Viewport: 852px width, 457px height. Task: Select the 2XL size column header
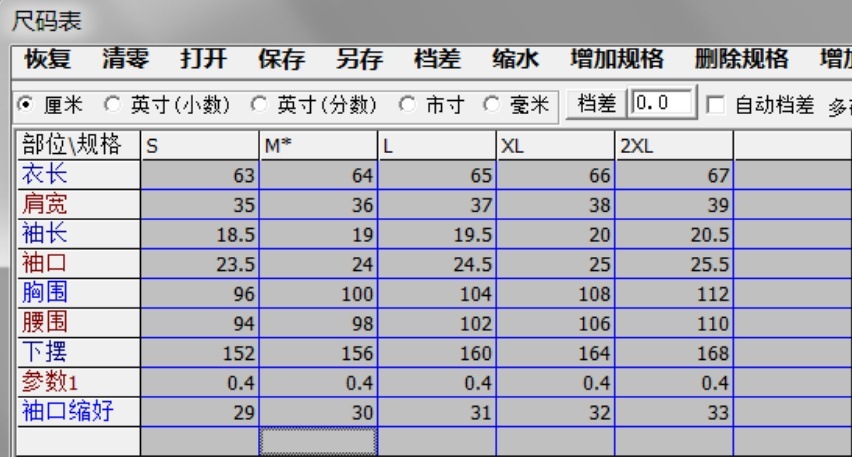(x=674, y=146)
